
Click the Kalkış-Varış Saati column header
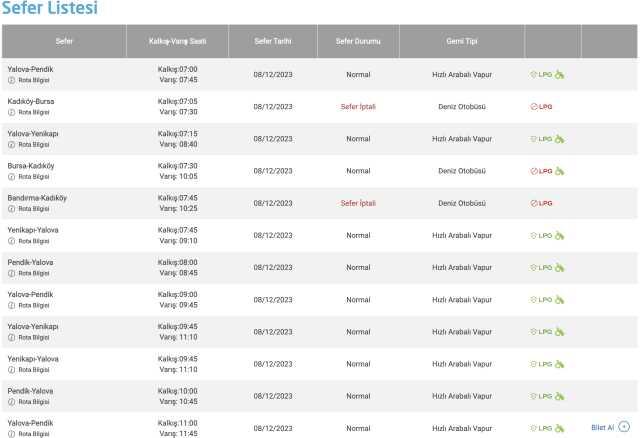click(x=178, y=42)
